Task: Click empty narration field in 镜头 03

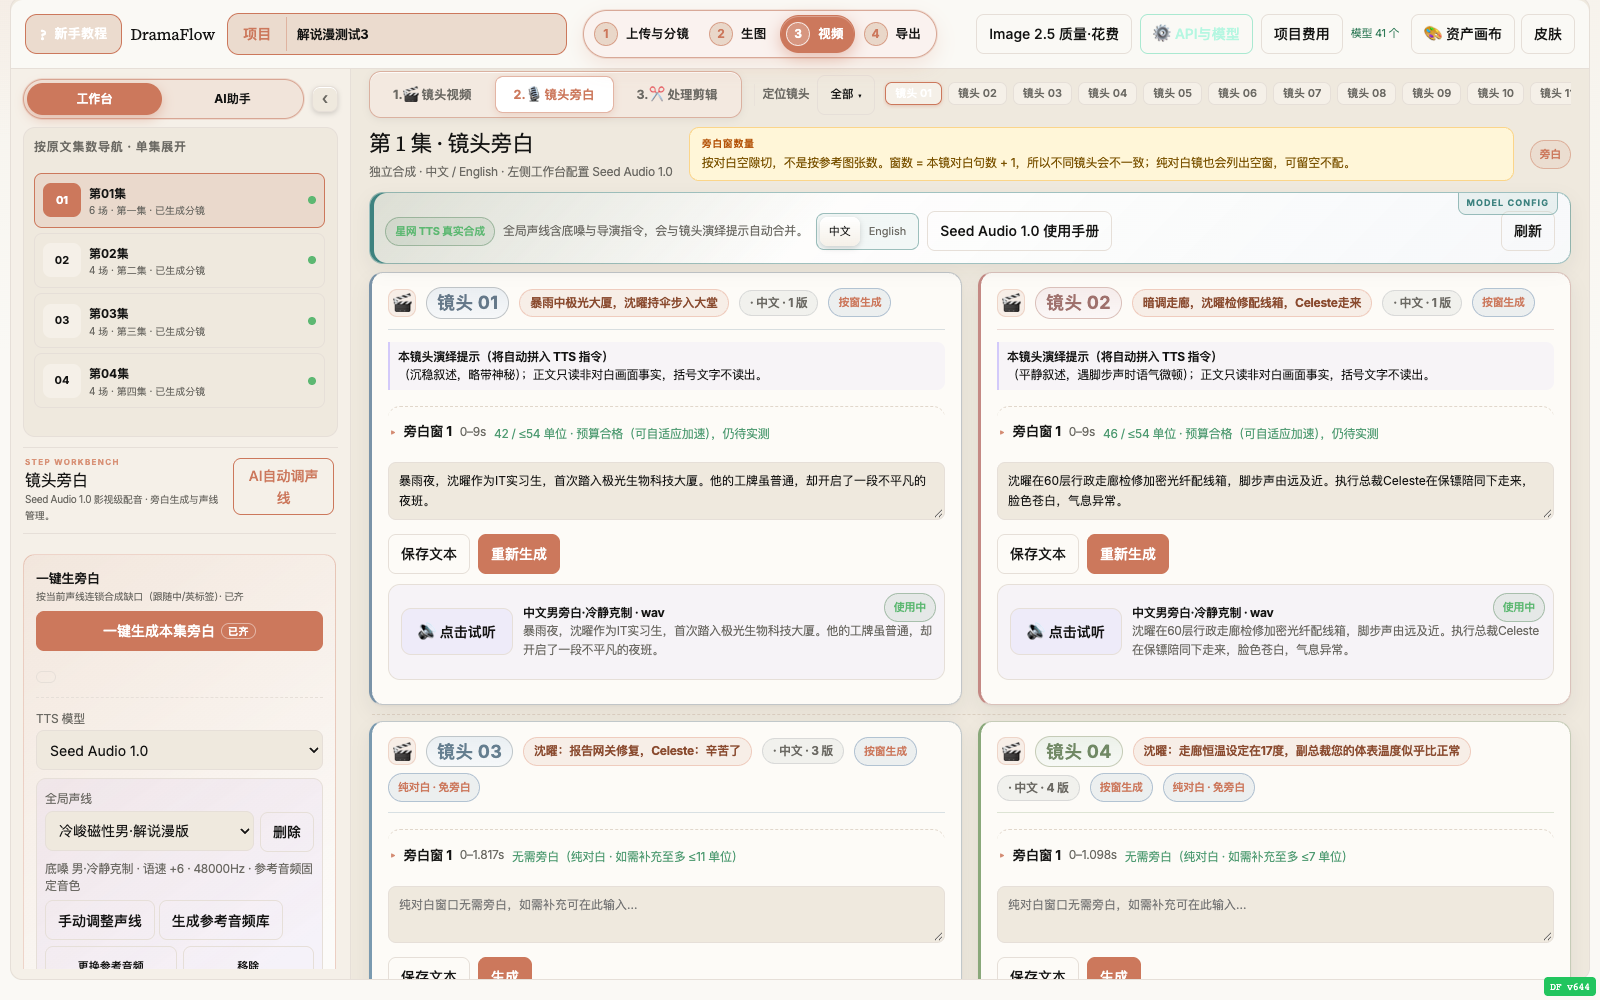Action: (x=666, y=914)
